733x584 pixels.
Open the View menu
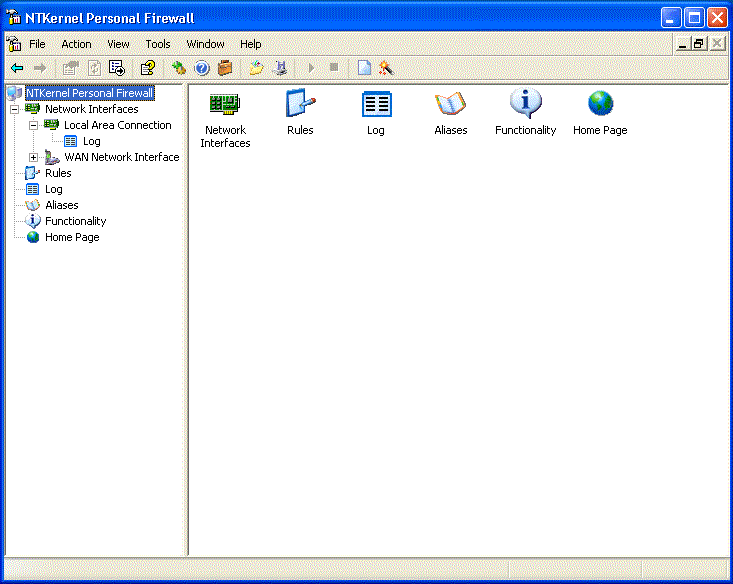click(x=118, y=44)
